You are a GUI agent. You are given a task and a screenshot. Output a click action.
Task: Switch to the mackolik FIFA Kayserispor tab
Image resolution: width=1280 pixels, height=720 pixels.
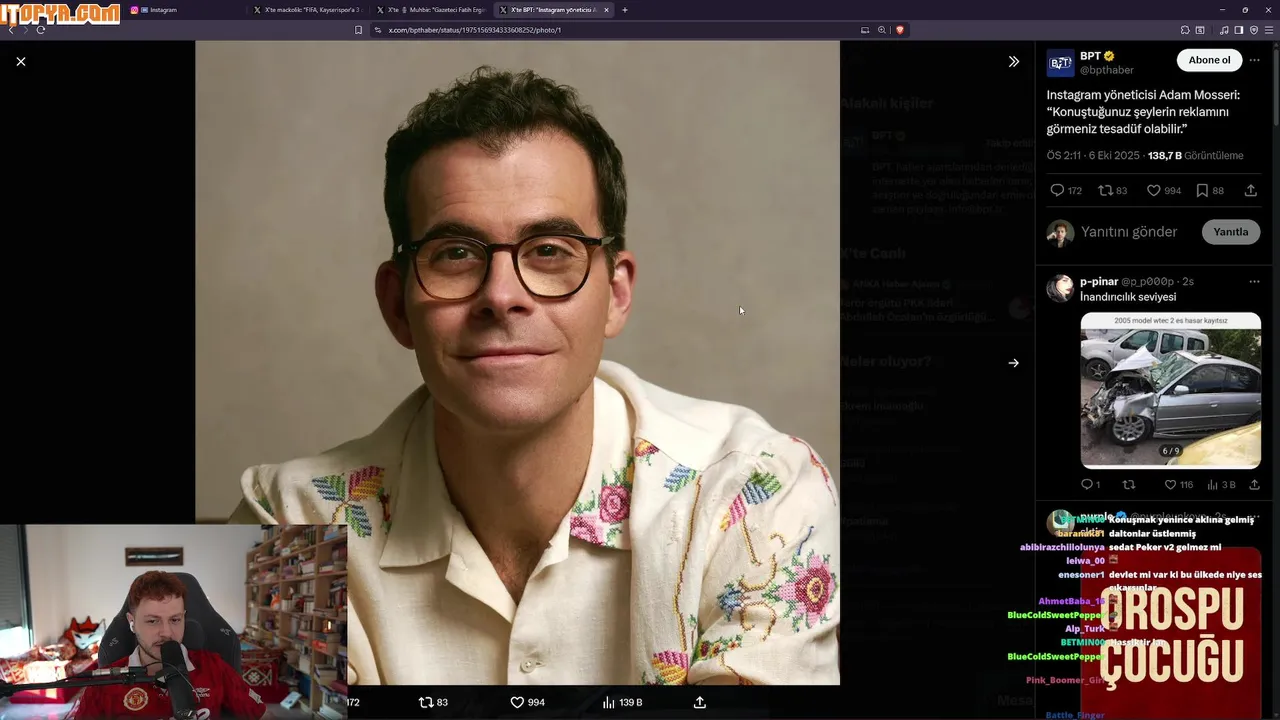(x=307, y=10)
